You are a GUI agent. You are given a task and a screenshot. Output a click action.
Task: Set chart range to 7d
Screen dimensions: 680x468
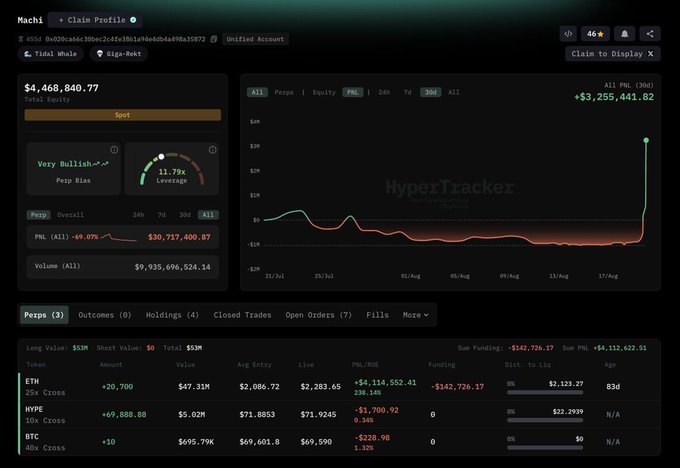click(407, 92)
